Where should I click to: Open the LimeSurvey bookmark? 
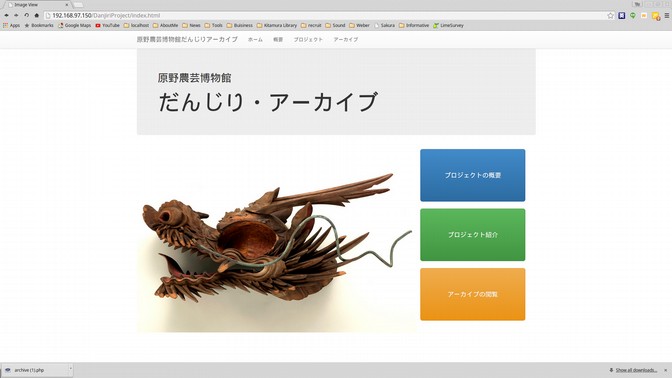click(x=448, y=25)
